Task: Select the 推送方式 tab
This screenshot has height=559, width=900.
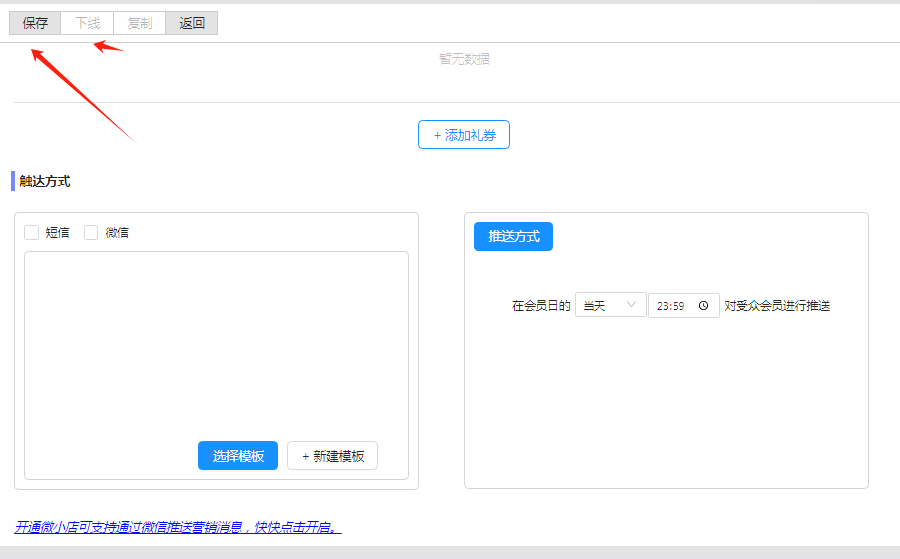Action: point(513,236)
